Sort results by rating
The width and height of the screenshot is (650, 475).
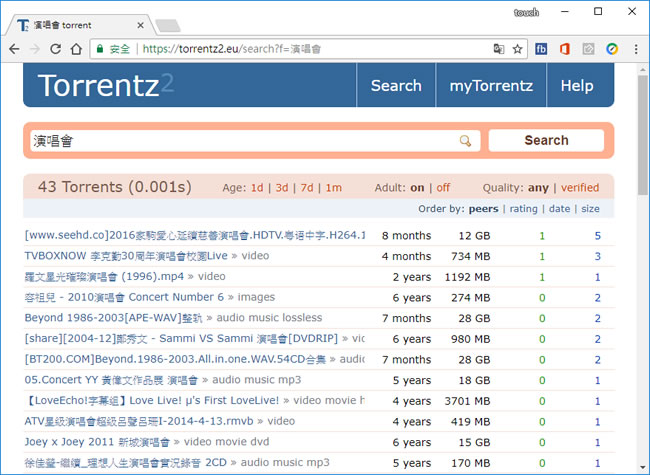point(524,209)
